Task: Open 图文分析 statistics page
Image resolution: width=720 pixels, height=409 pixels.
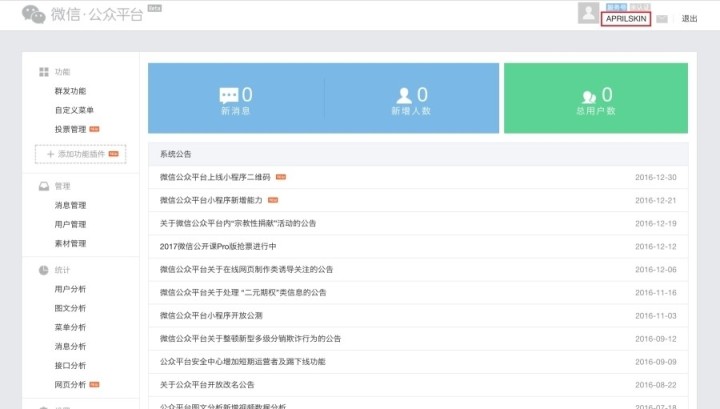Action: coord(70,308)
